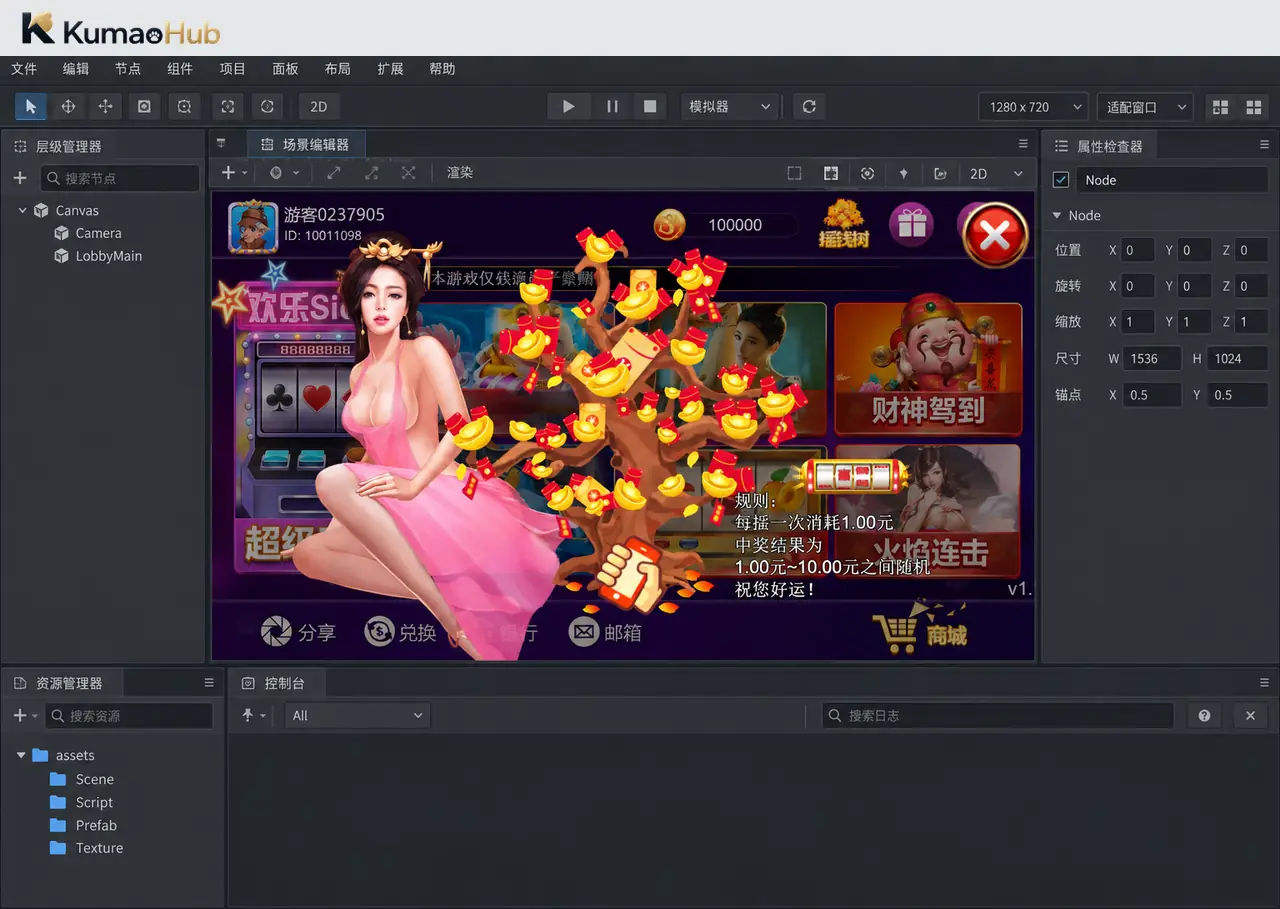Clear console with the X button
The image size is (1280, 909).
pos(1250,715)
